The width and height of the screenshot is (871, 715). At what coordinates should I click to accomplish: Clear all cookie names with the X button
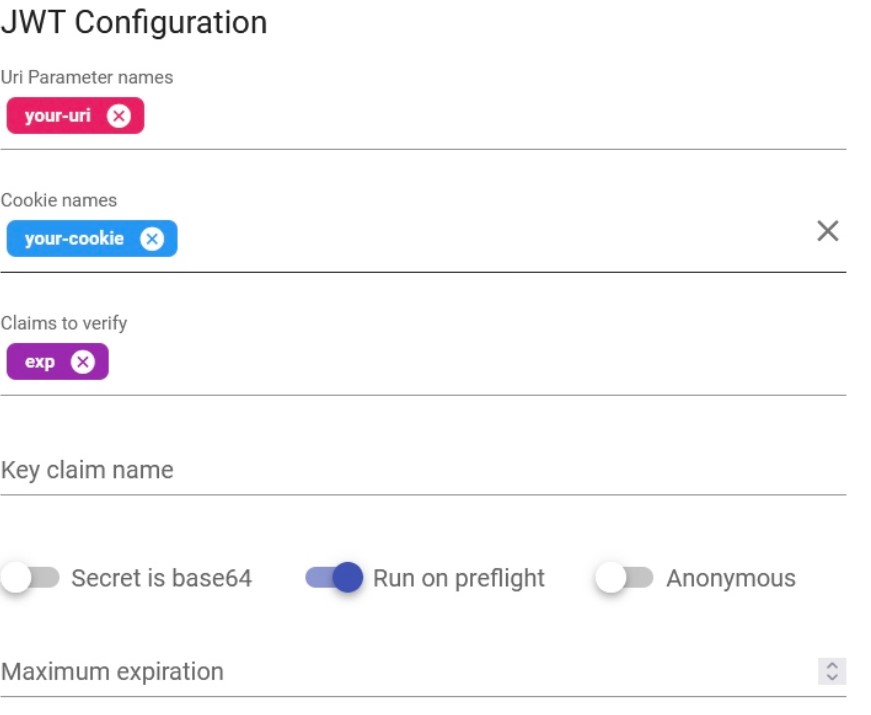click(x=827, y=232)
